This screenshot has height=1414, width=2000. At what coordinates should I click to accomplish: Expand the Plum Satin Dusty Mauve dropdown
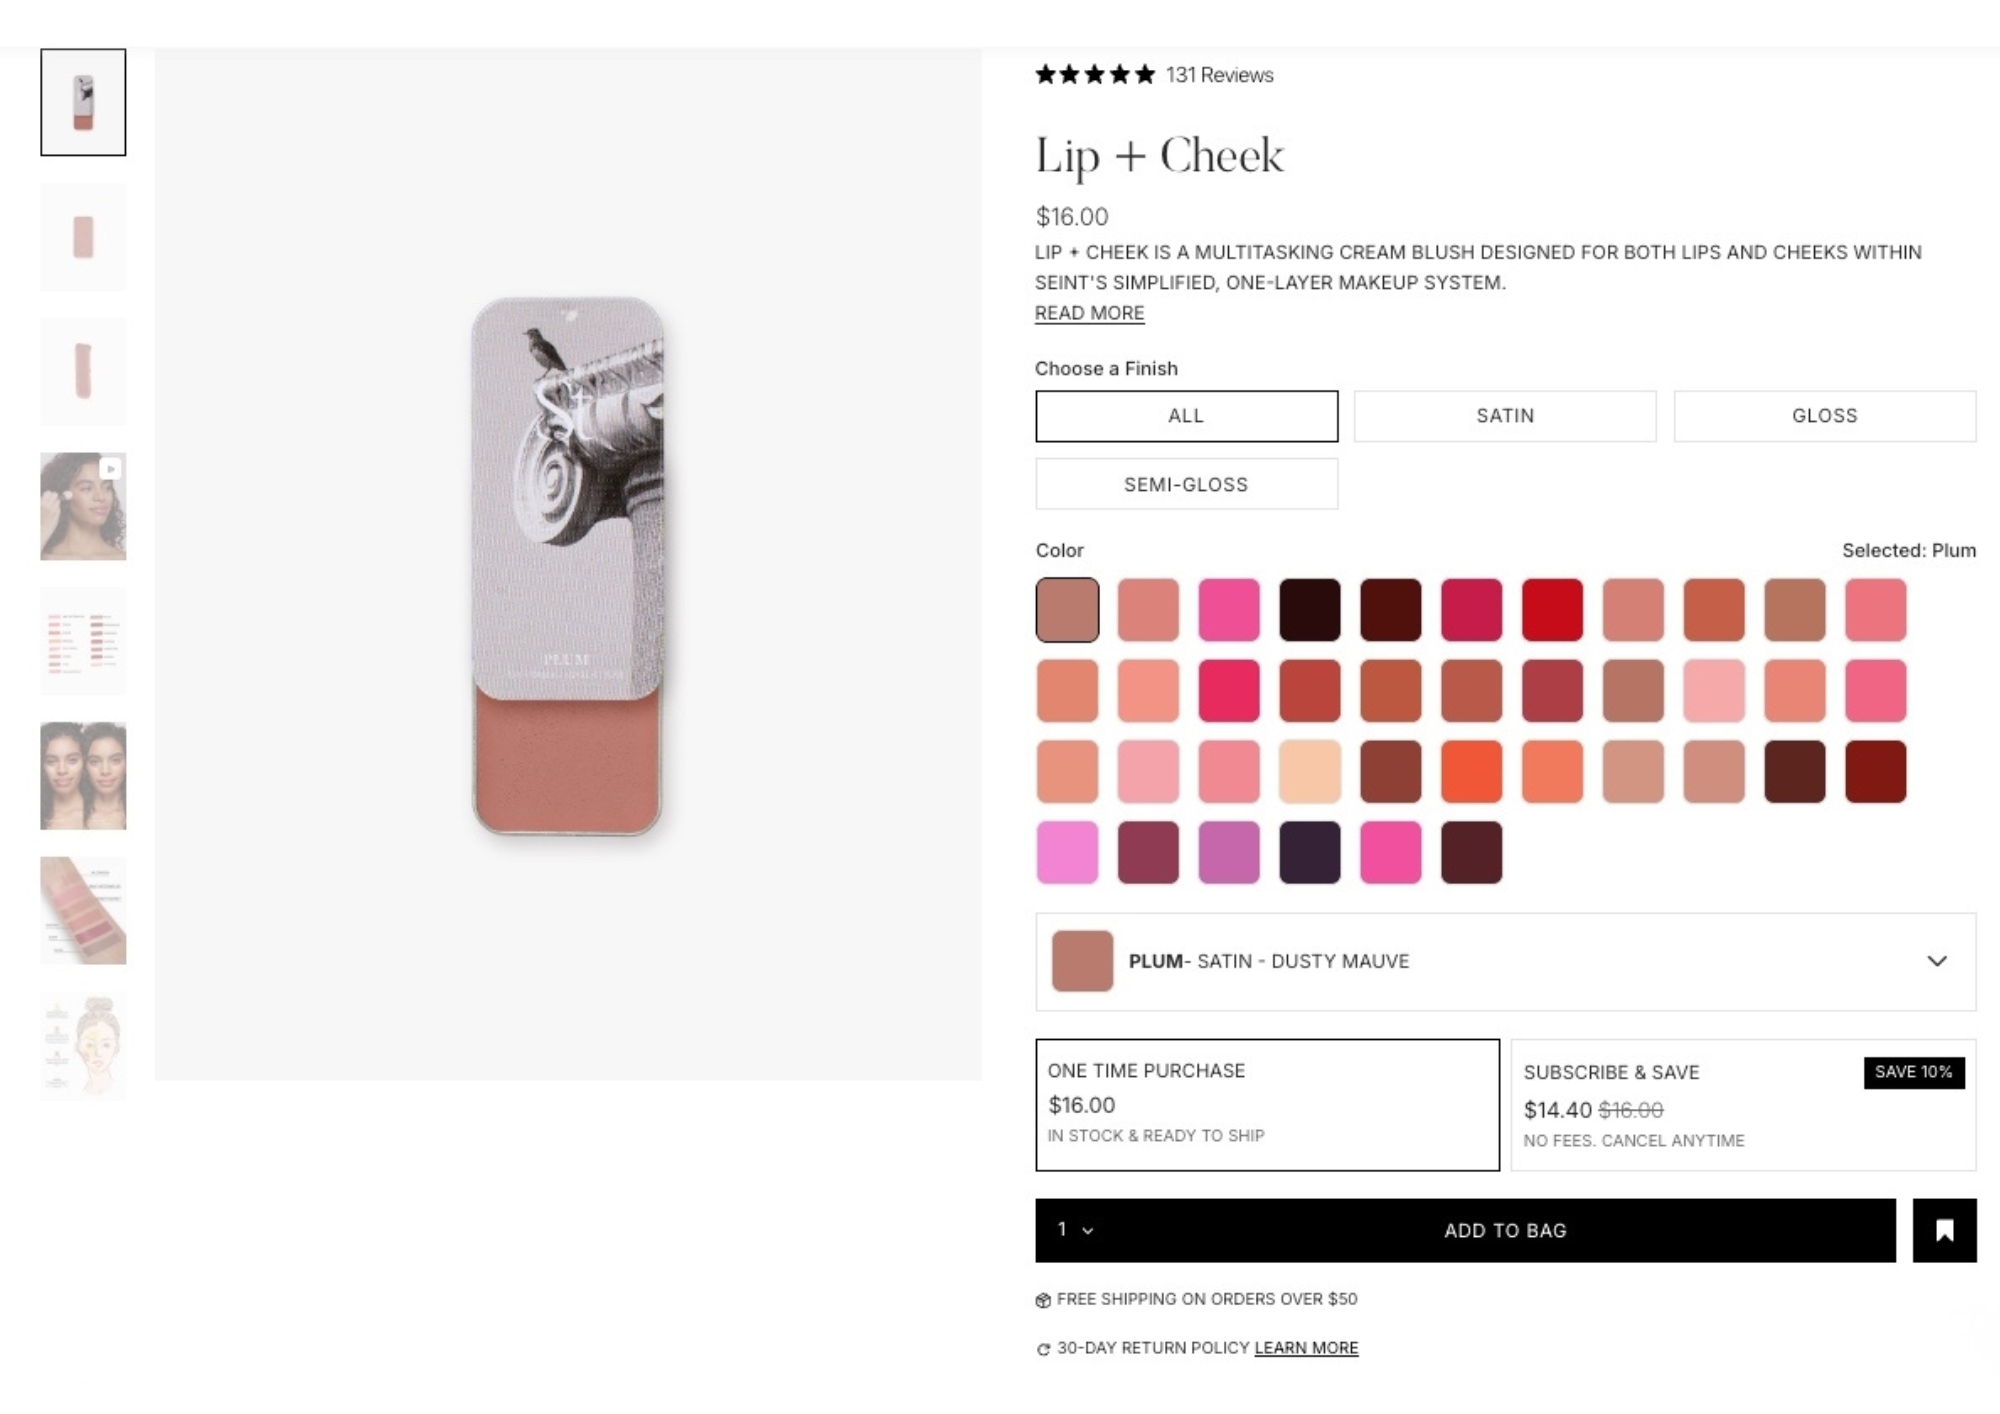click(x=1505, y=961)
